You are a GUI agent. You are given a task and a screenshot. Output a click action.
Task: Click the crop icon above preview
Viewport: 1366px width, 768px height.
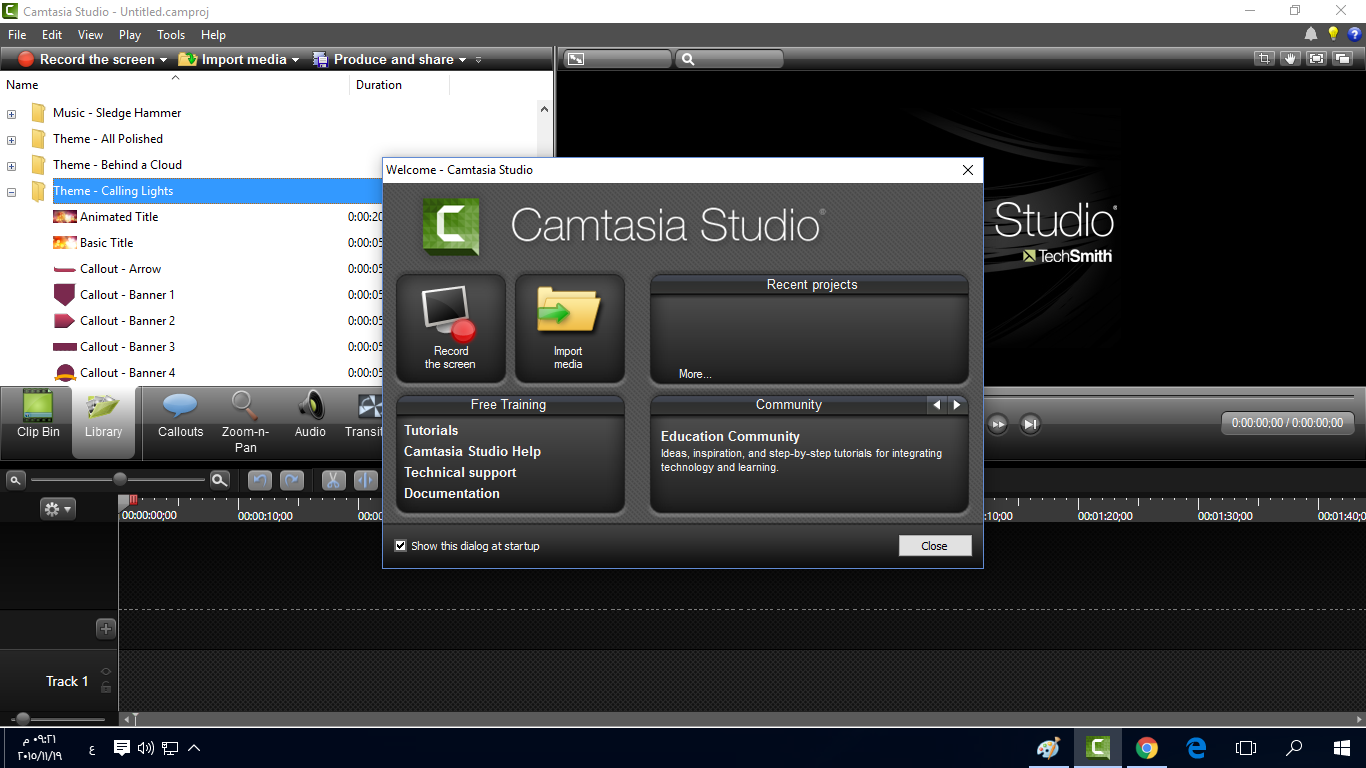point(1265,59)
